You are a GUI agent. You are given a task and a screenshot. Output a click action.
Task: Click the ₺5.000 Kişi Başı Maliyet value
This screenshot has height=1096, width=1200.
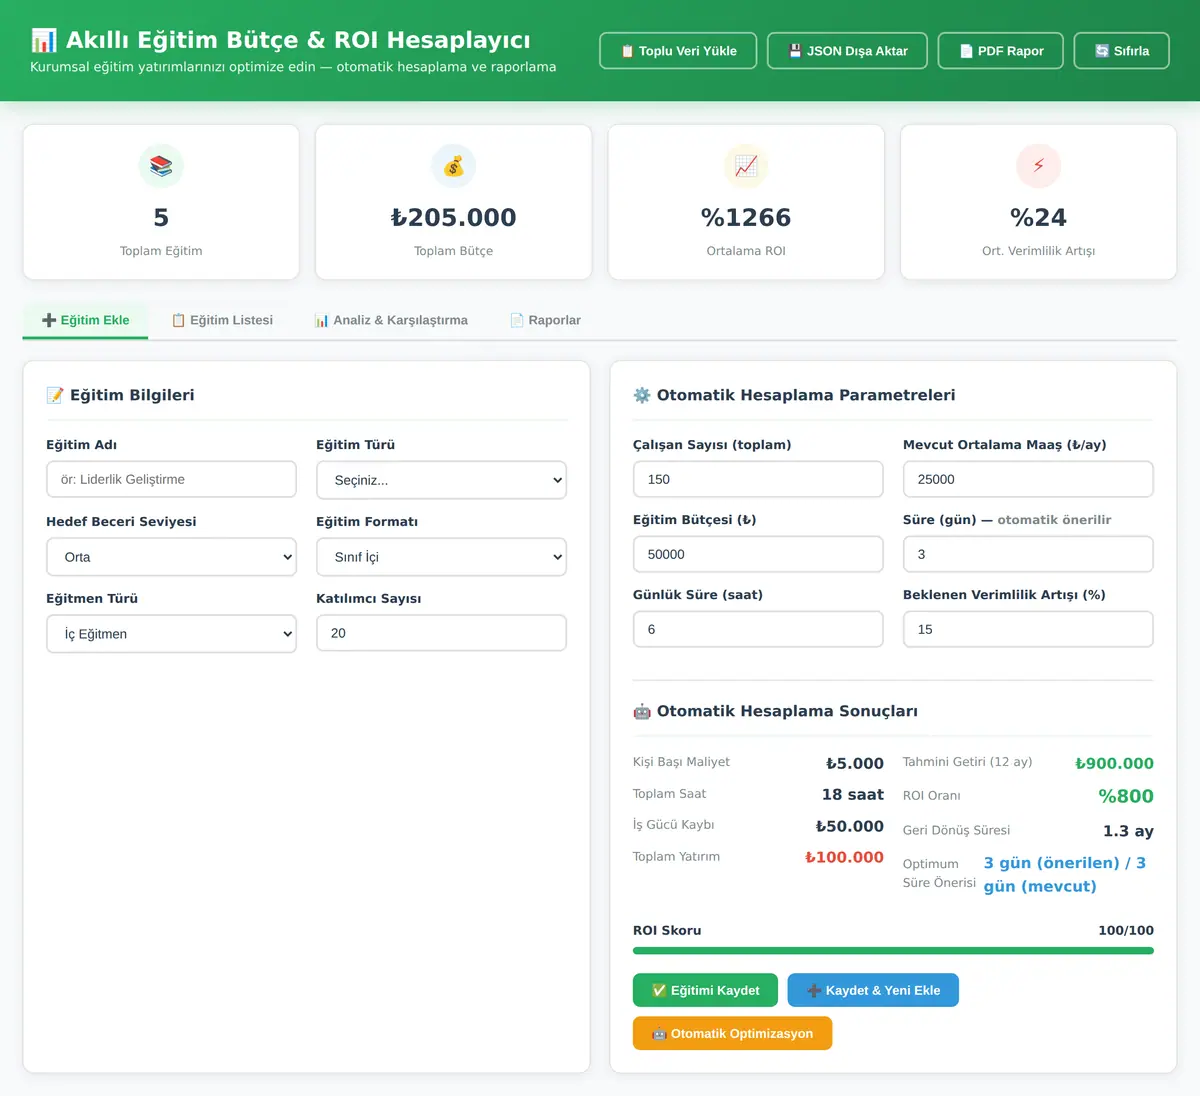pyautogui.click(x=855, y=763)
